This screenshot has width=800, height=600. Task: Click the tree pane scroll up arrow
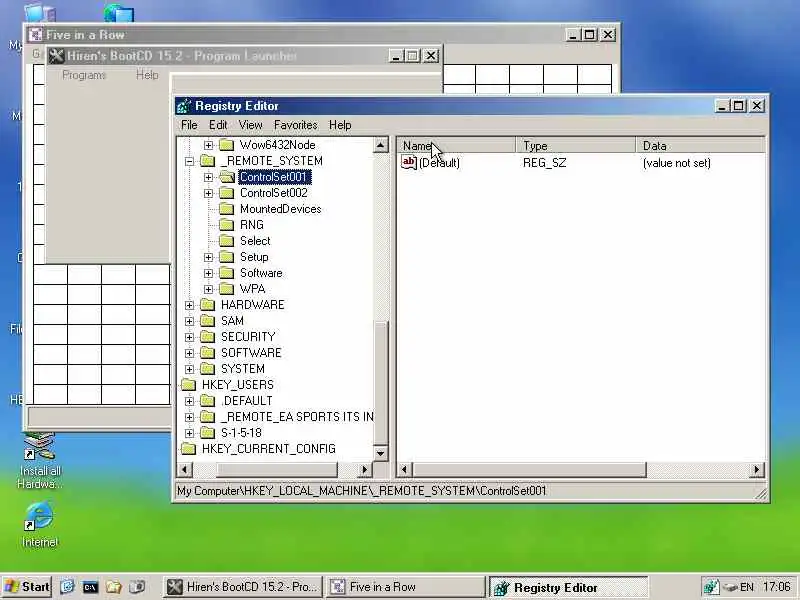[381, 145]
